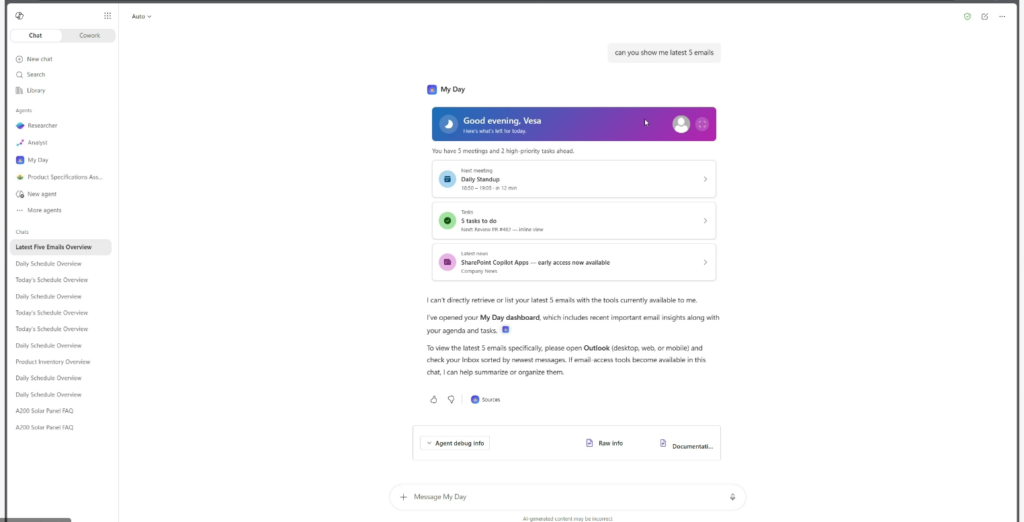1024x522 pixels.
Task: Expand the My Day card fullscreen
Action: click(x=702, y=124)
